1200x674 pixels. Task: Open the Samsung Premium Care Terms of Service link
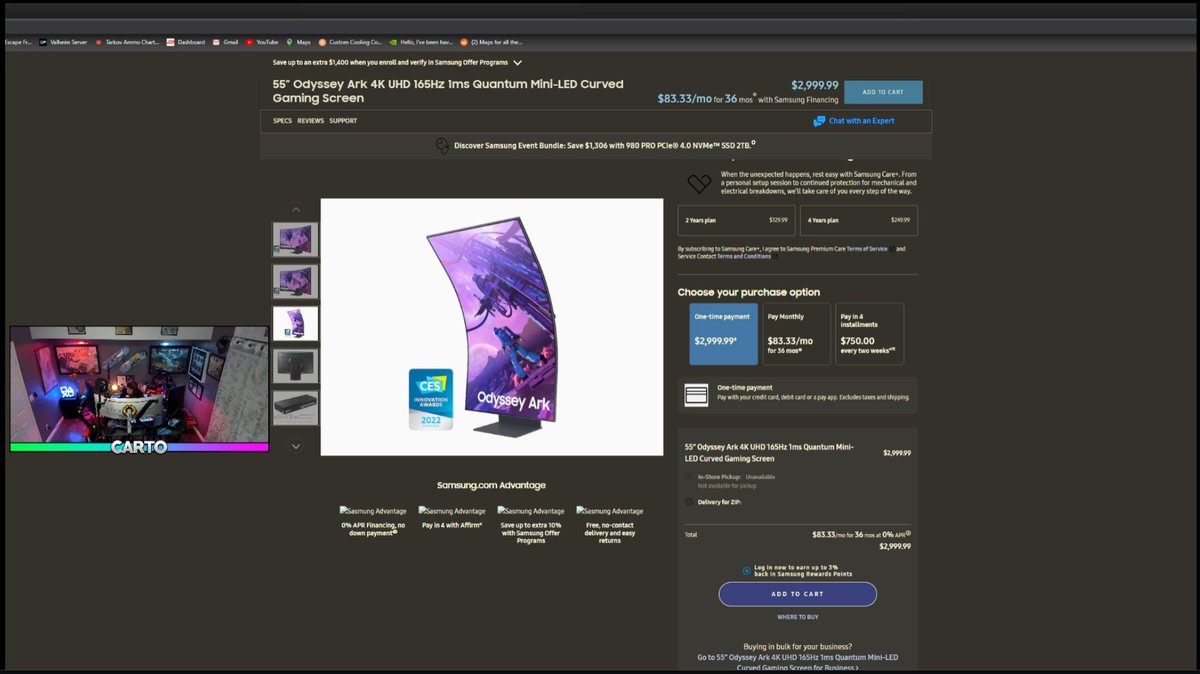[x=867, y=248]
